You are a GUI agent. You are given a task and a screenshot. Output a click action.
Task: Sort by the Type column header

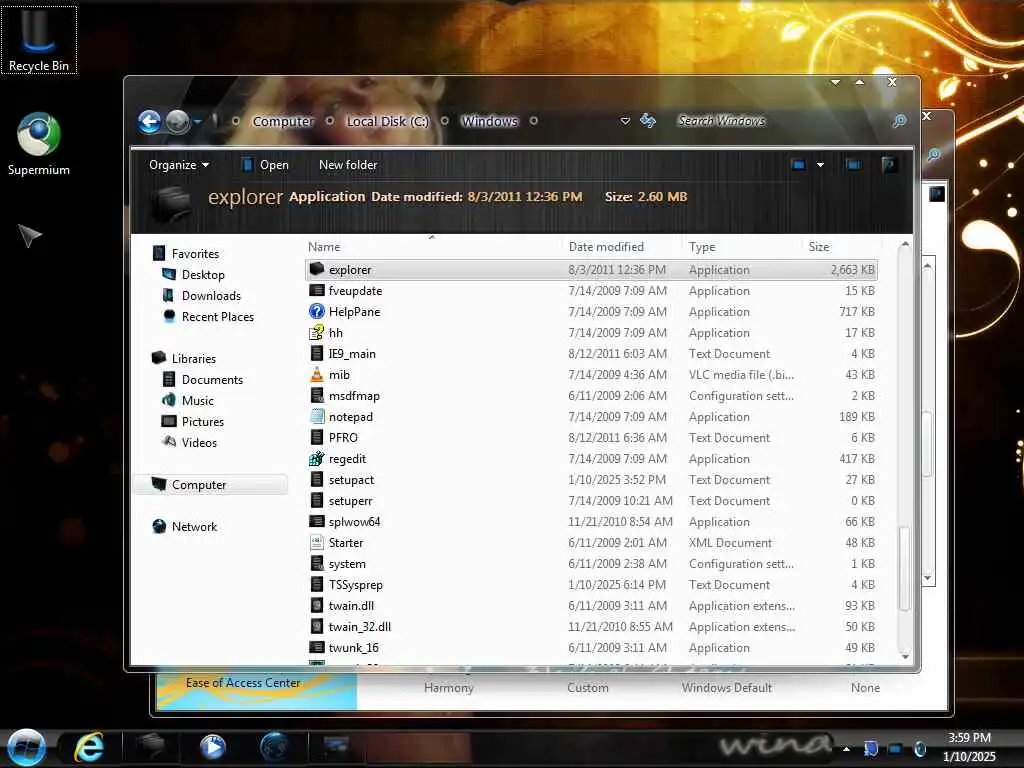pos(741,247)
